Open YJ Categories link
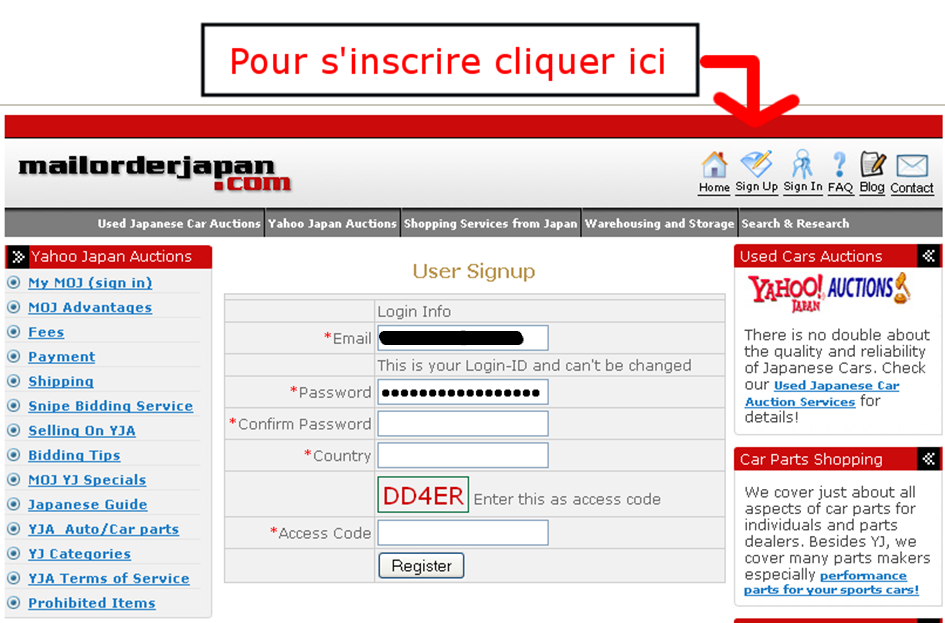Screen dimensions: 945x623 click(x=79, y=554)
